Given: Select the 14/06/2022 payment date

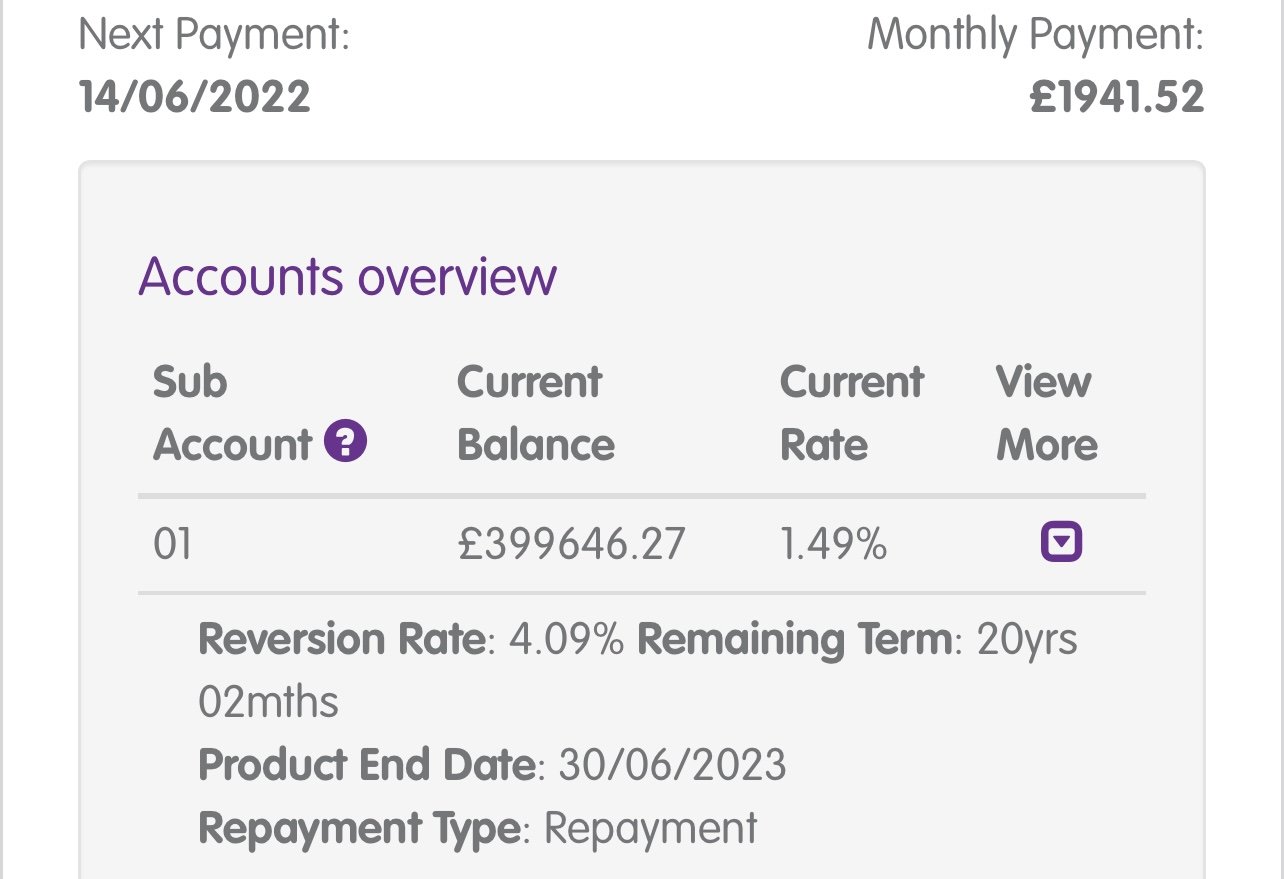Looking at the screenshot, I should coord(195,98).
